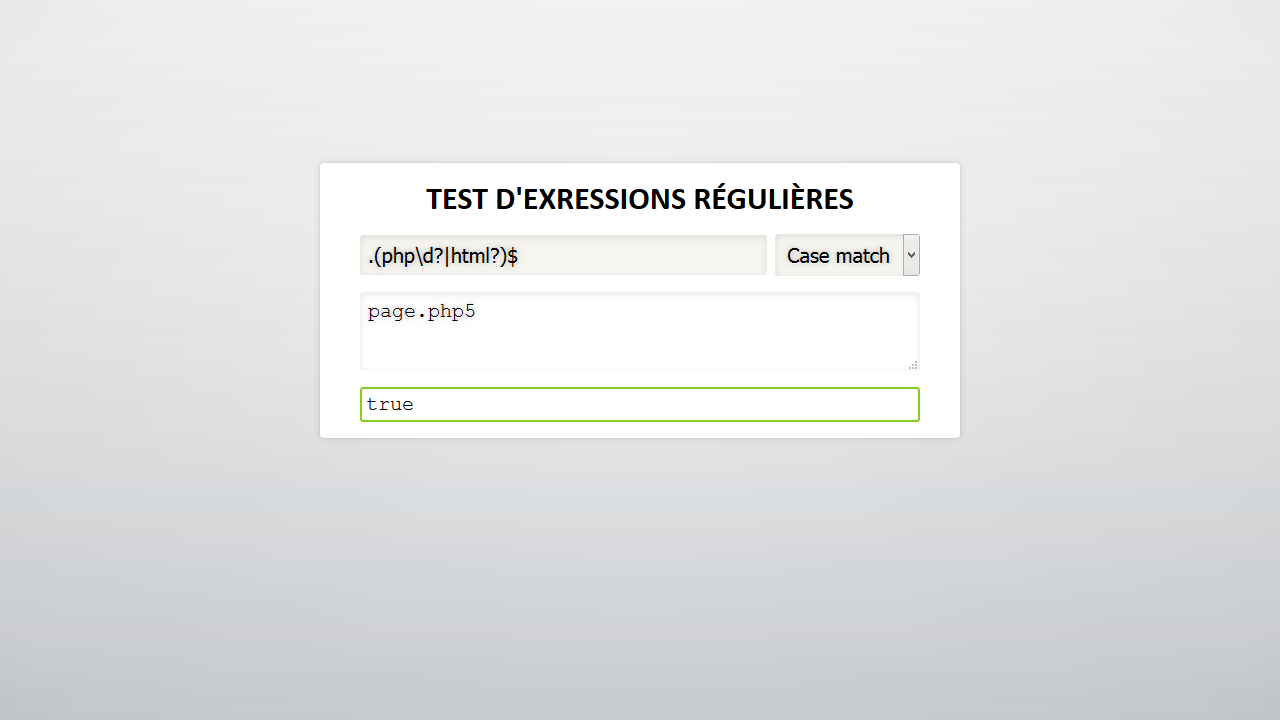Place cursor in the .(php\d?|html?)$ pattern box
The width and height of the screenshot is (1280, 720).
[x=563, y=255]
